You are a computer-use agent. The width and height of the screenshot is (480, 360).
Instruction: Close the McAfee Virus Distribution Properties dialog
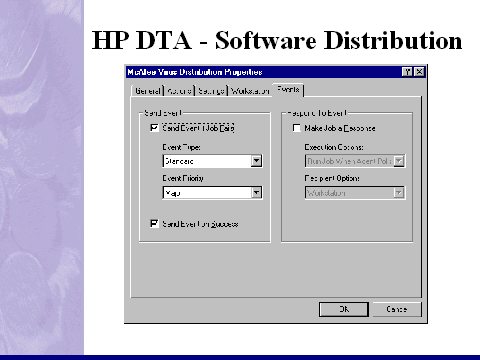[x=419, y=72]
